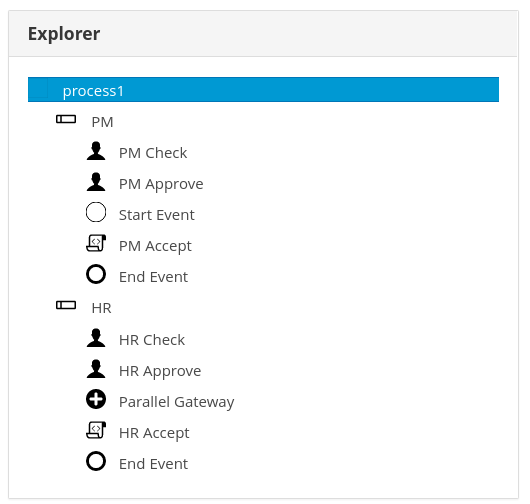This screenshot has width=530, height=504.
Task: Click the End Event icon under PM
Action: (96, 274)
